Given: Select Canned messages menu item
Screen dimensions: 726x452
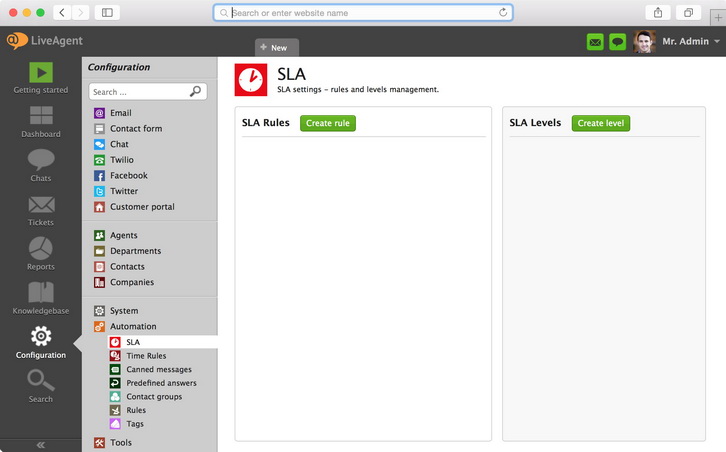Looking at the screenshot, I should 158,370.
